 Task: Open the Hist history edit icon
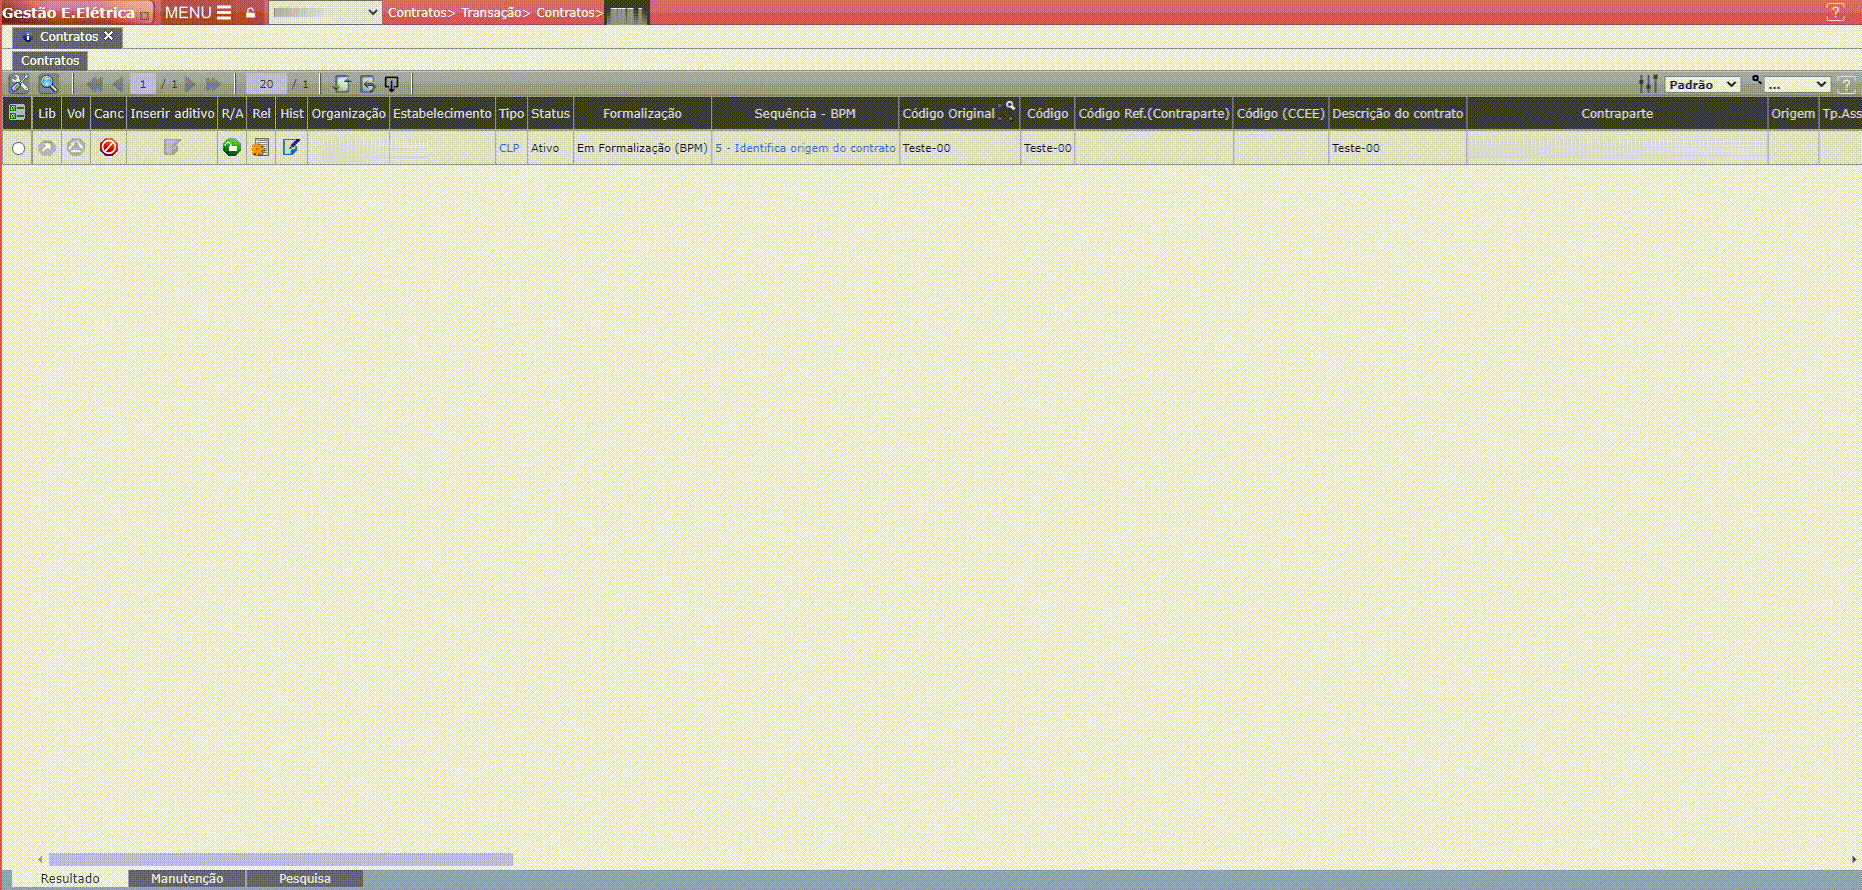291,148
